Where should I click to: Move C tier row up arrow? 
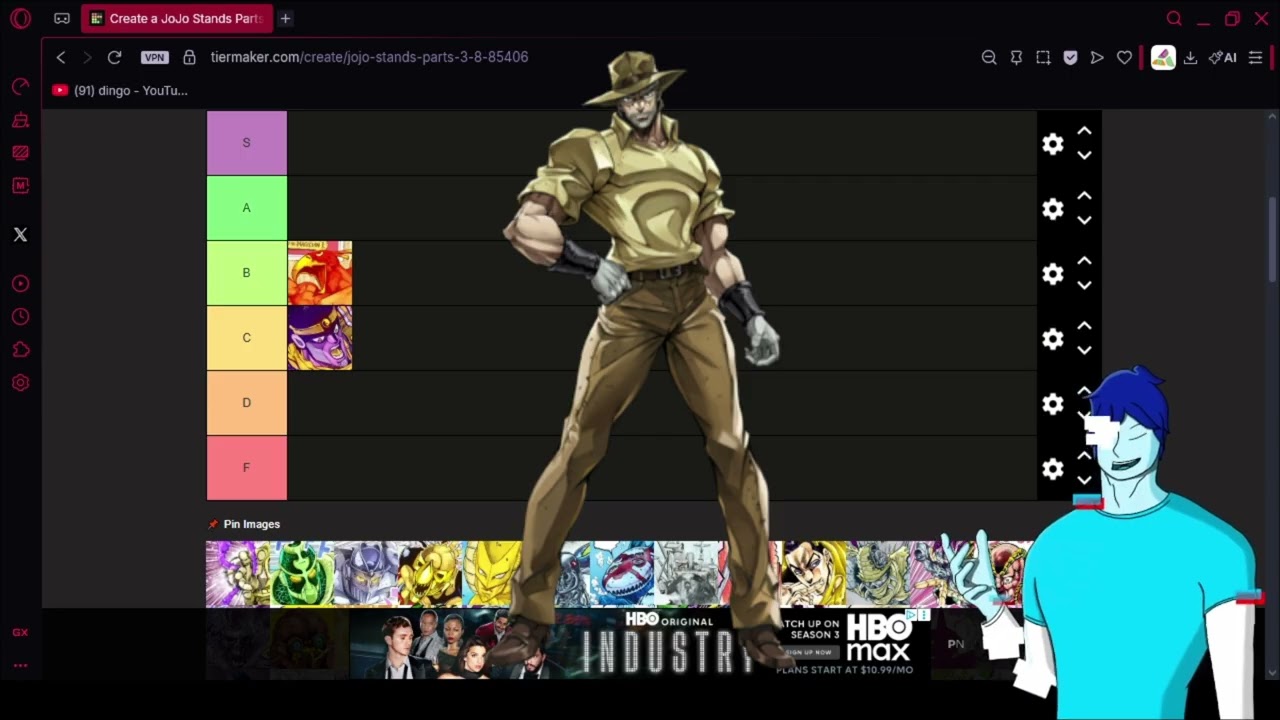(x=1084, y=326)
